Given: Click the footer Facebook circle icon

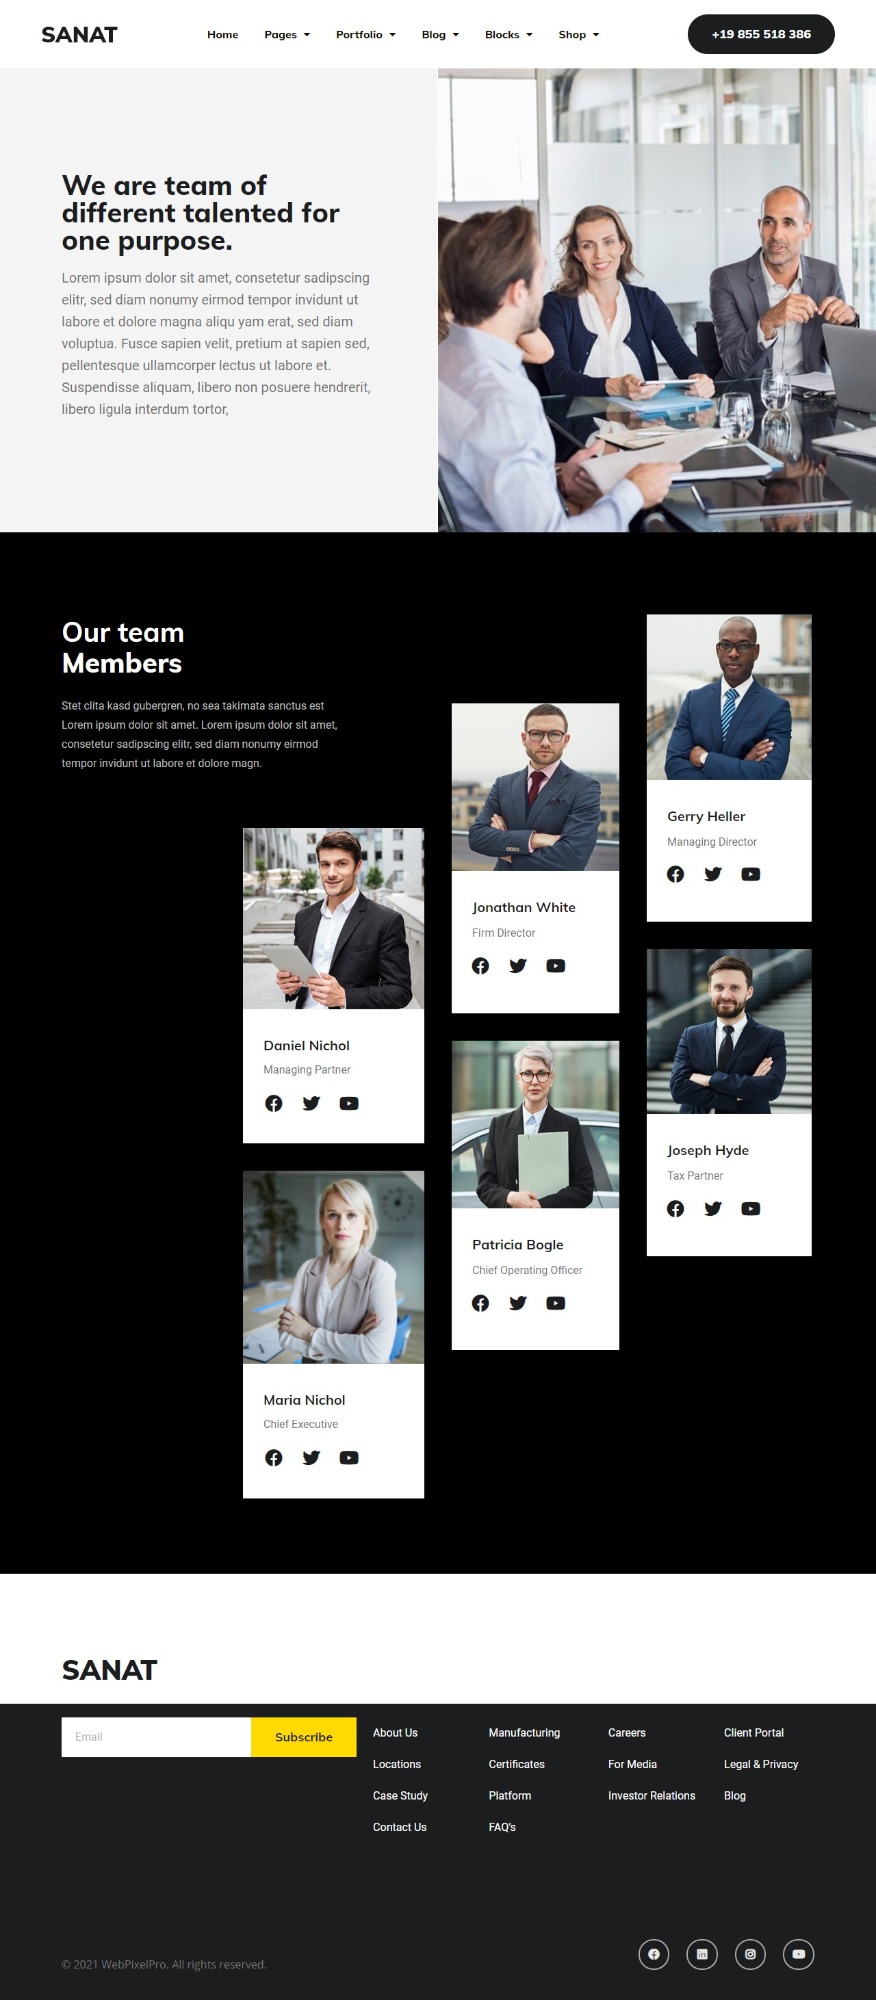Looking at the screenshot, I should pyautogui.click(x=654, y=1954).
